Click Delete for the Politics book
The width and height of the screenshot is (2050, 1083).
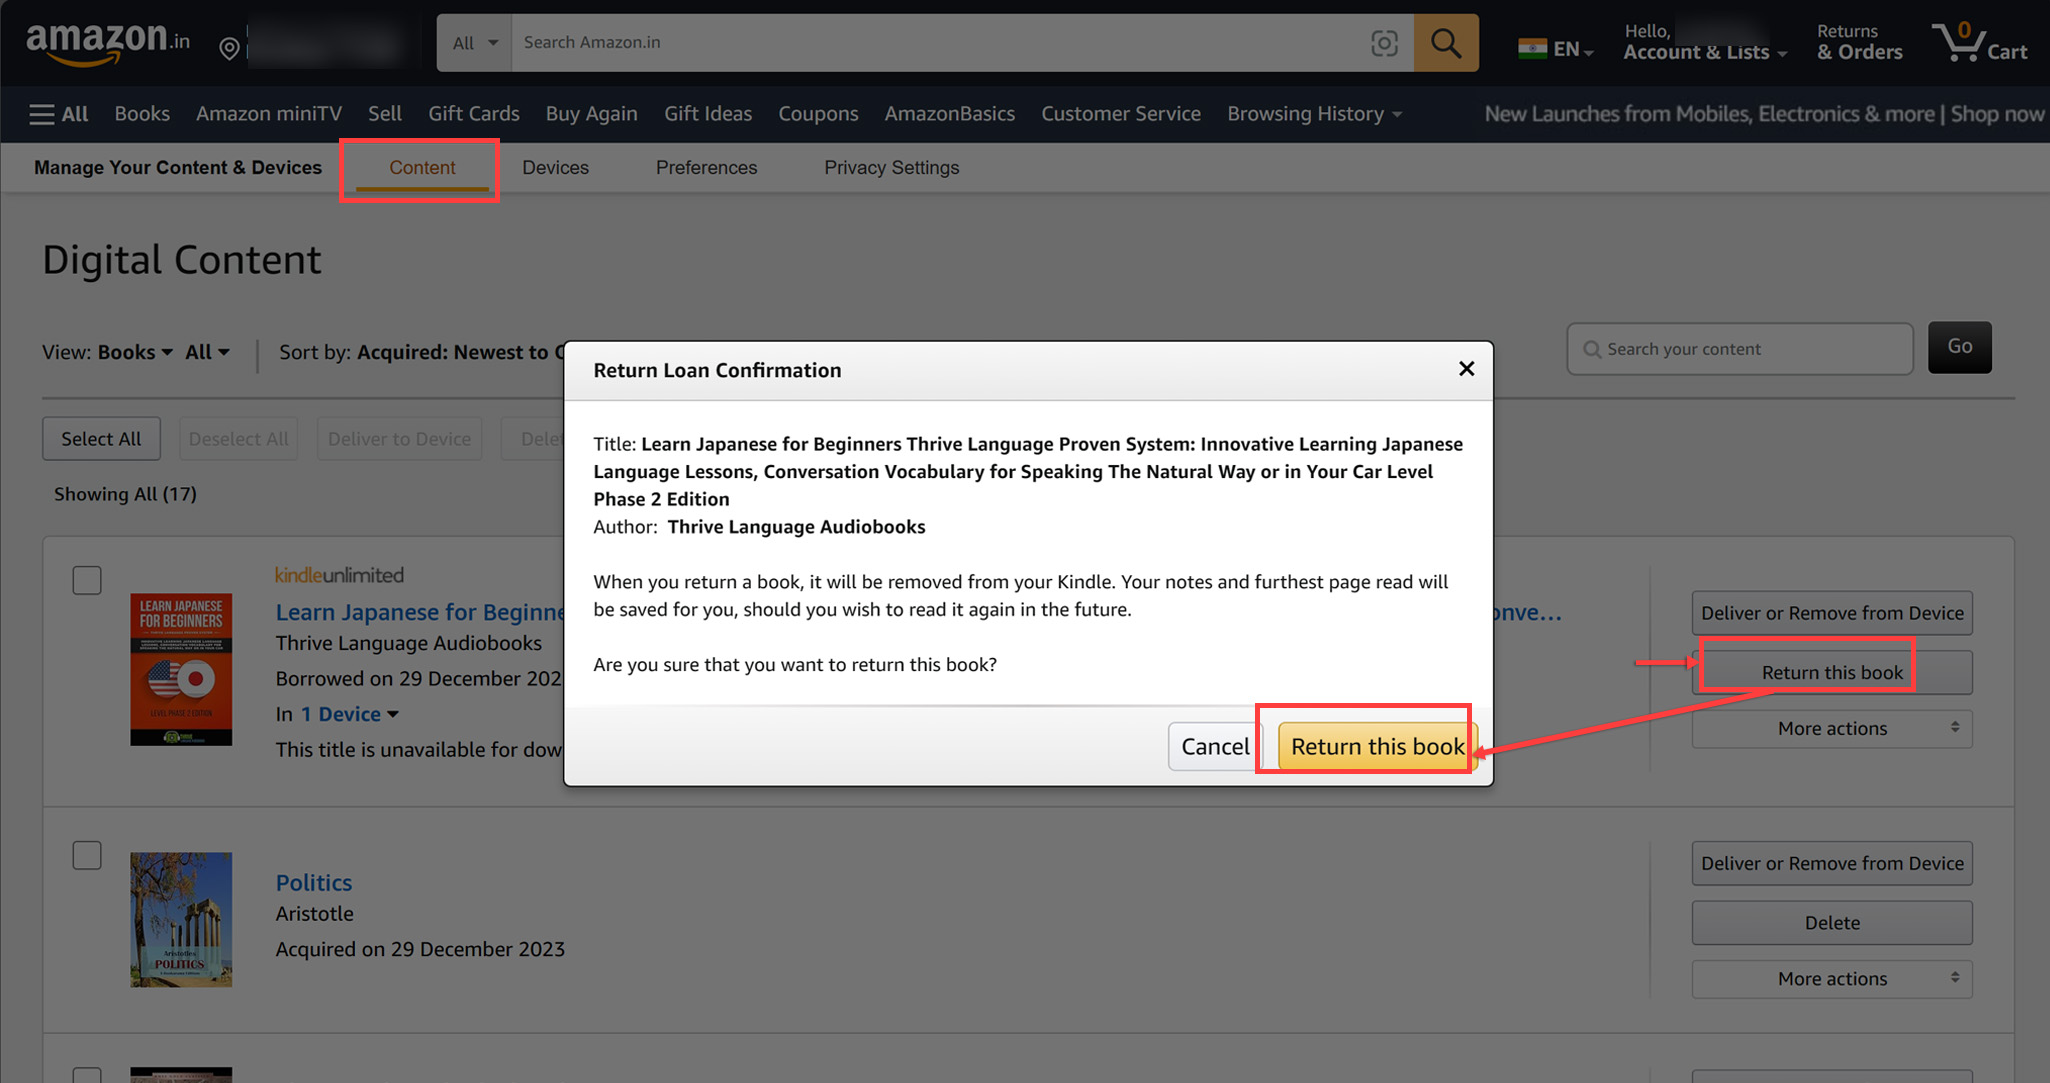(1832, 923)
